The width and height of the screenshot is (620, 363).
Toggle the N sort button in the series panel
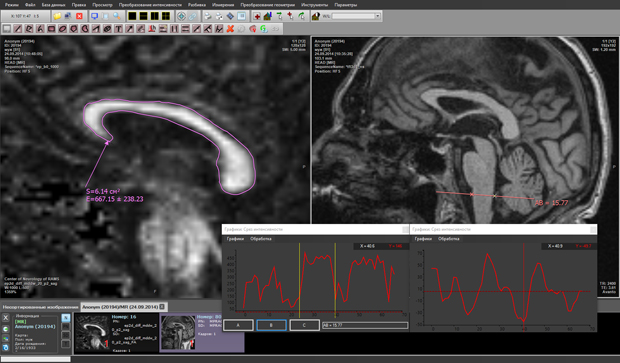66,318
